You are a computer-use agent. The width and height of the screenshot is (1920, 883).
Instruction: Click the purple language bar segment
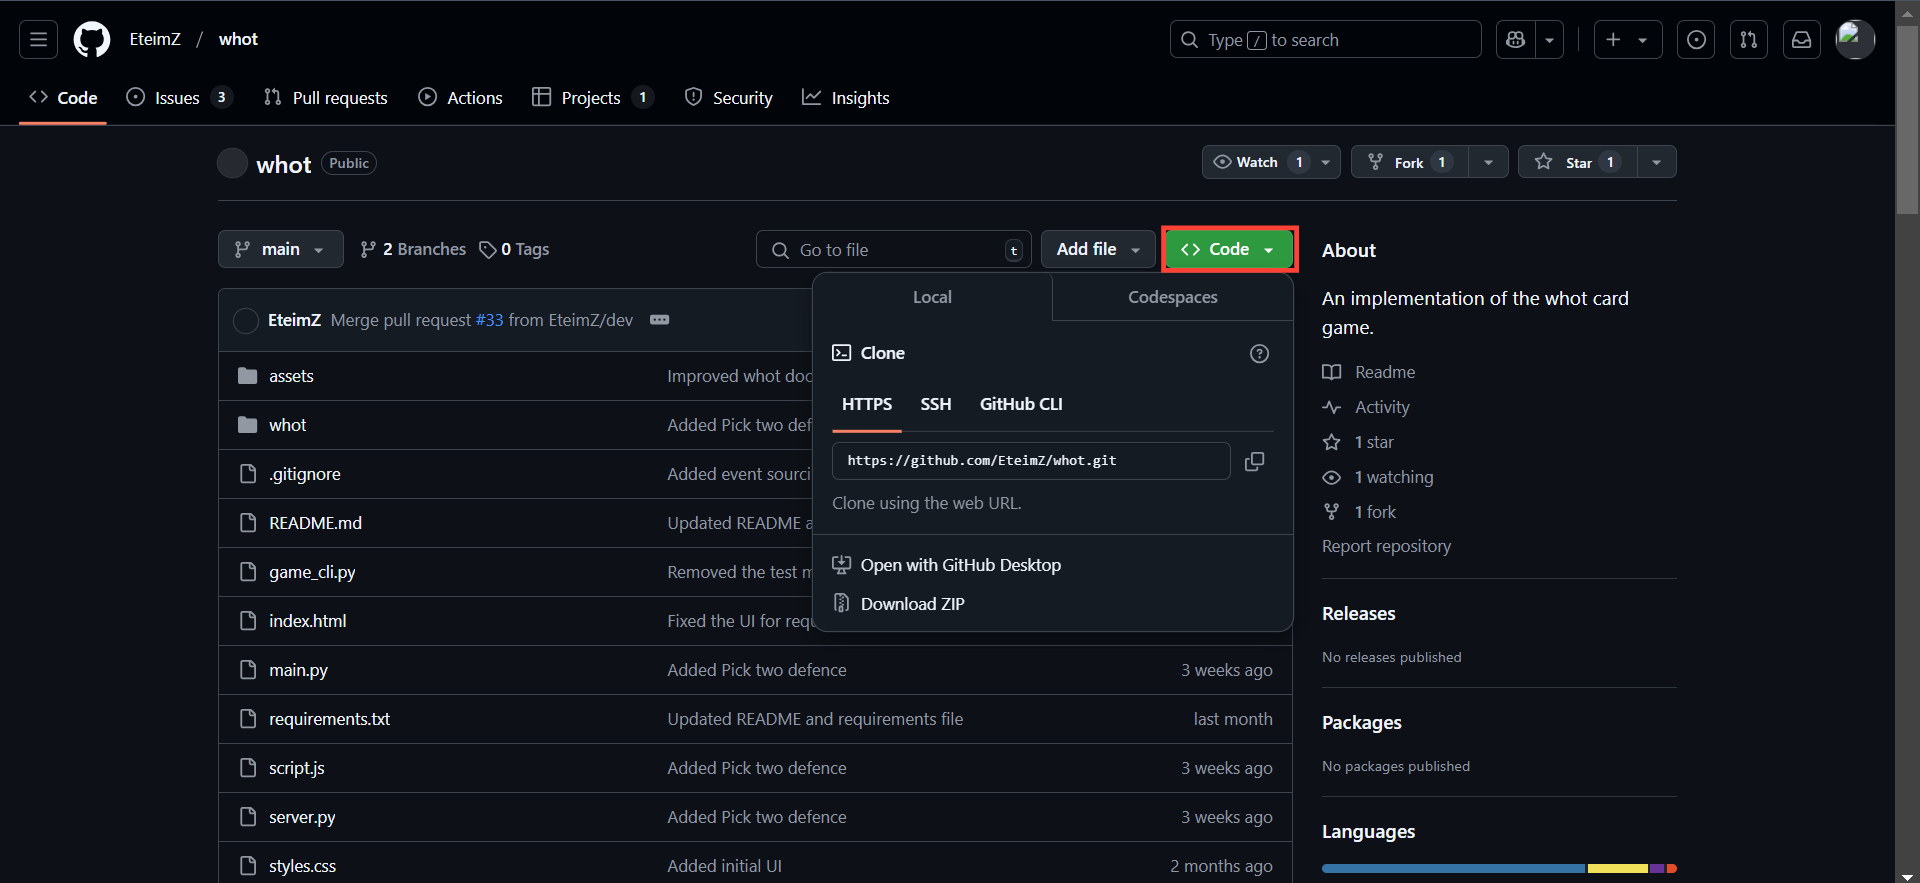pyautogui.click(x=1657, y=868)
